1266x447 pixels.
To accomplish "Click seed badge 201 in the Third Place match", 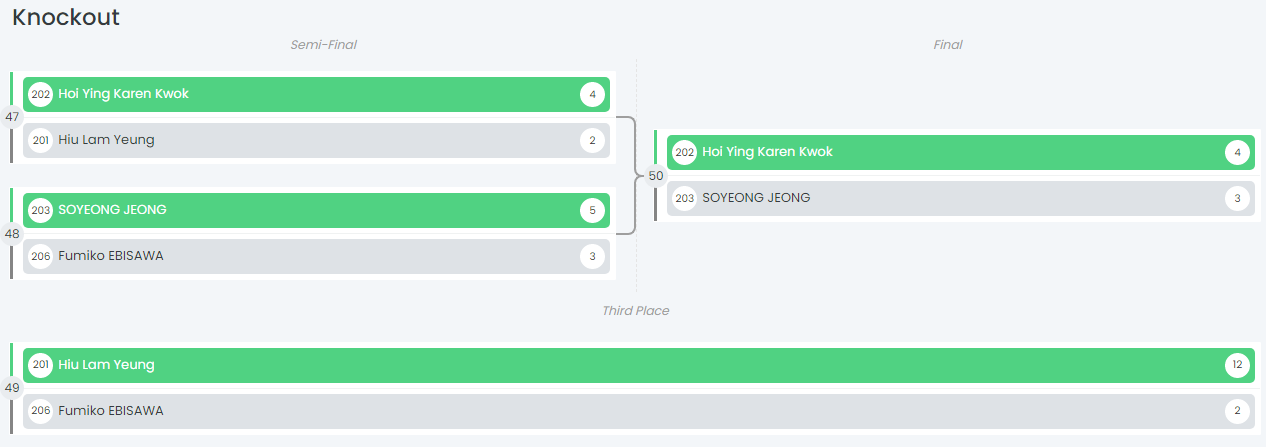I will (x=41, y=366).
